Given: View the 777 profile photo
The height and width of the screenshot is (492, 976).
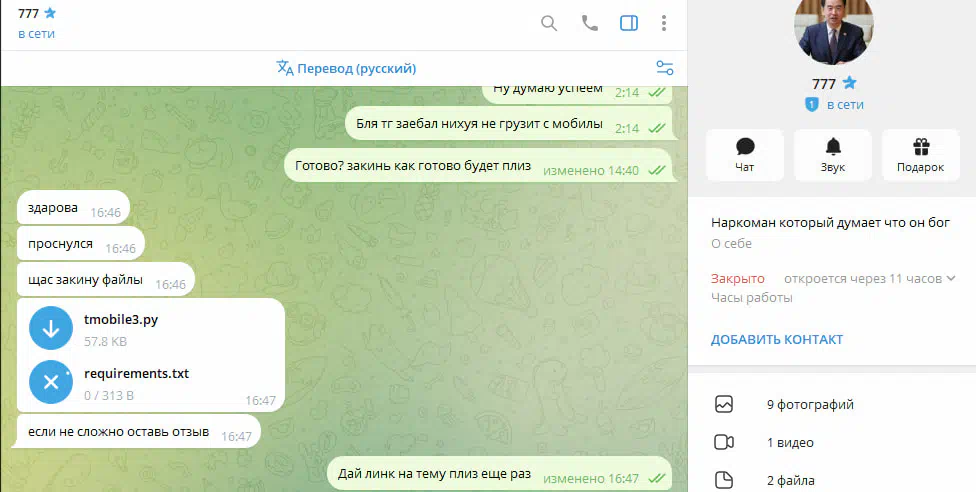Looking at the screenshot, I should pyautogui.click(x=833, y=30).
